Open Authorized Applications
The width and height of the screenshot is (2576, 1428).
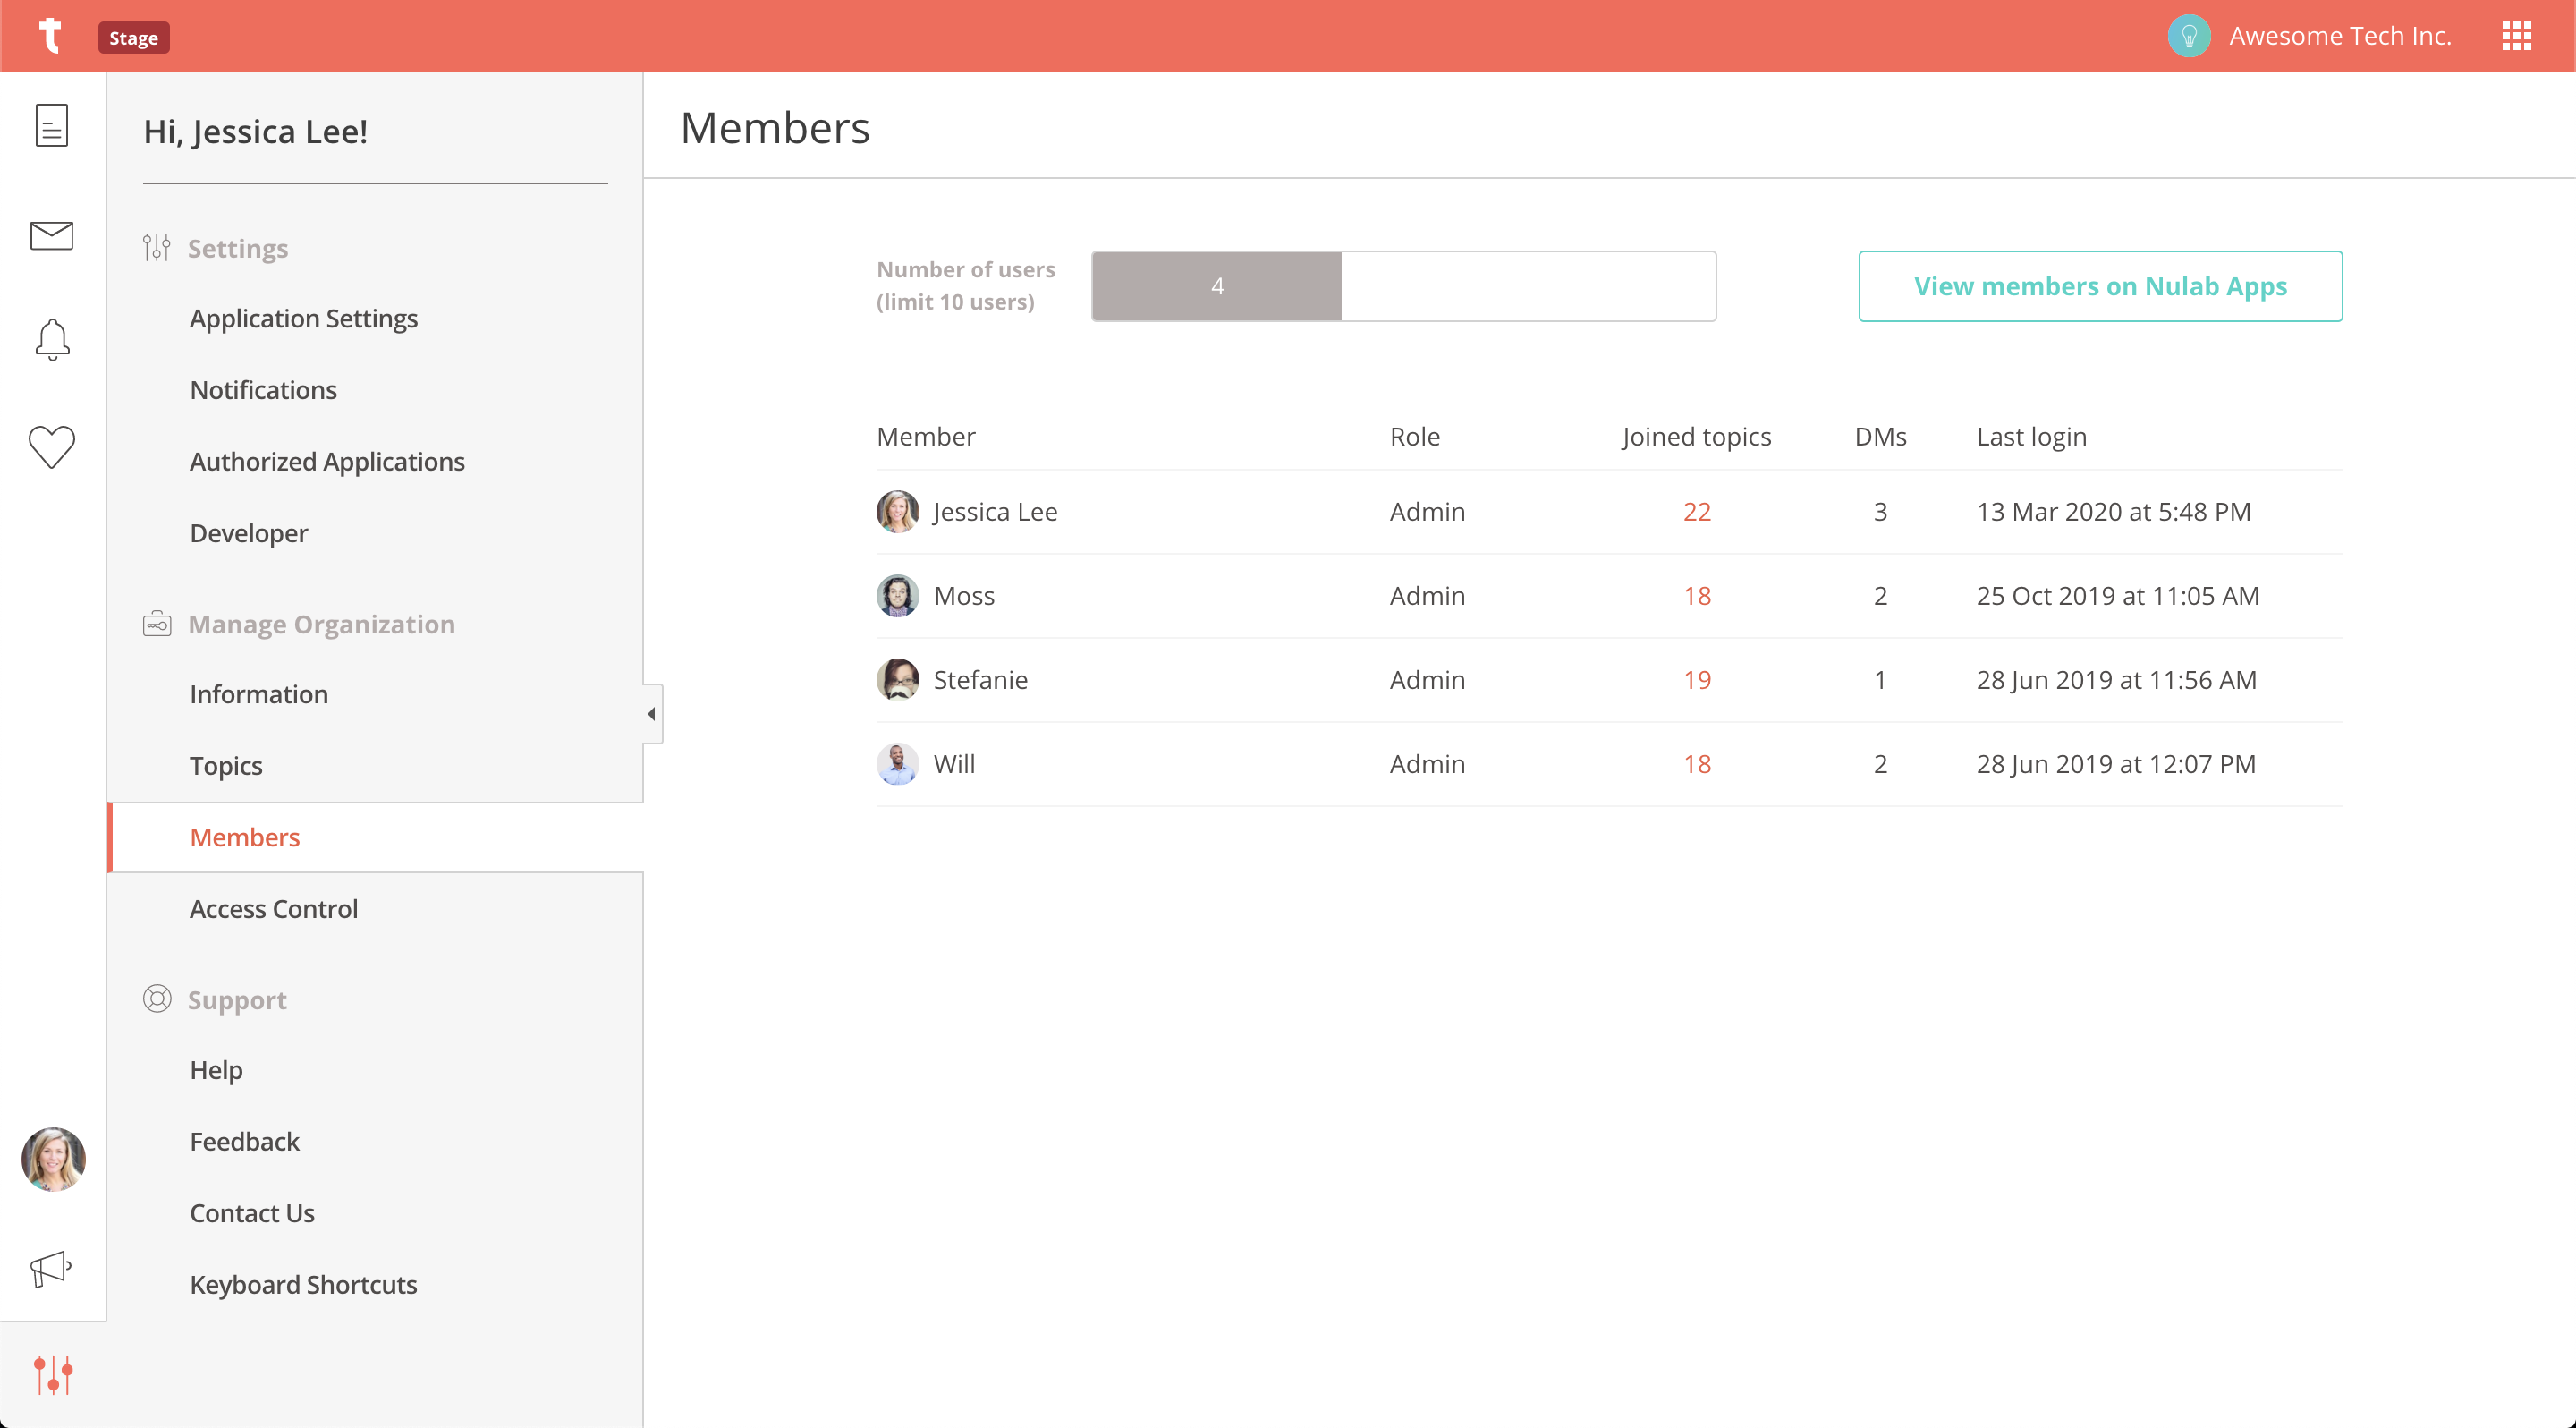click(327, 462)
